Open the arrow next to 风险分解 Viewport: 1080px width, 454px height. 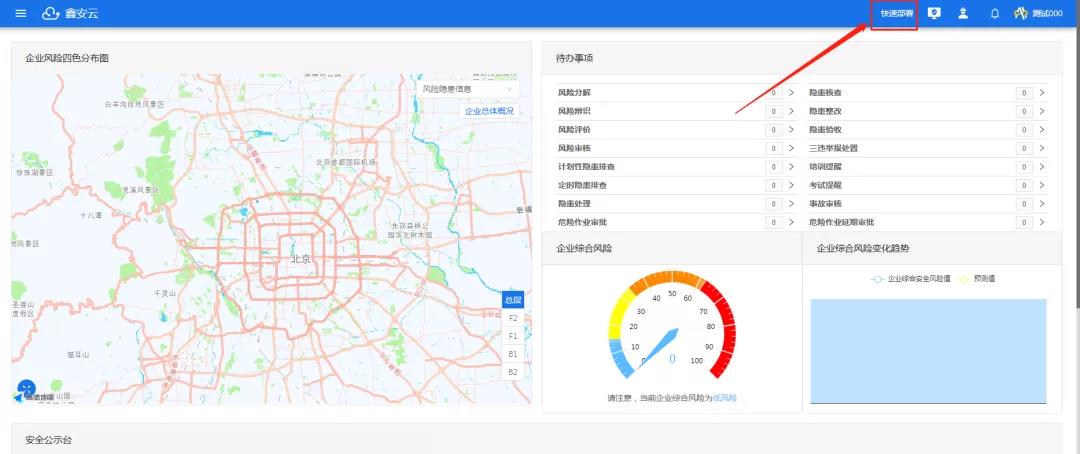(791, 93)
